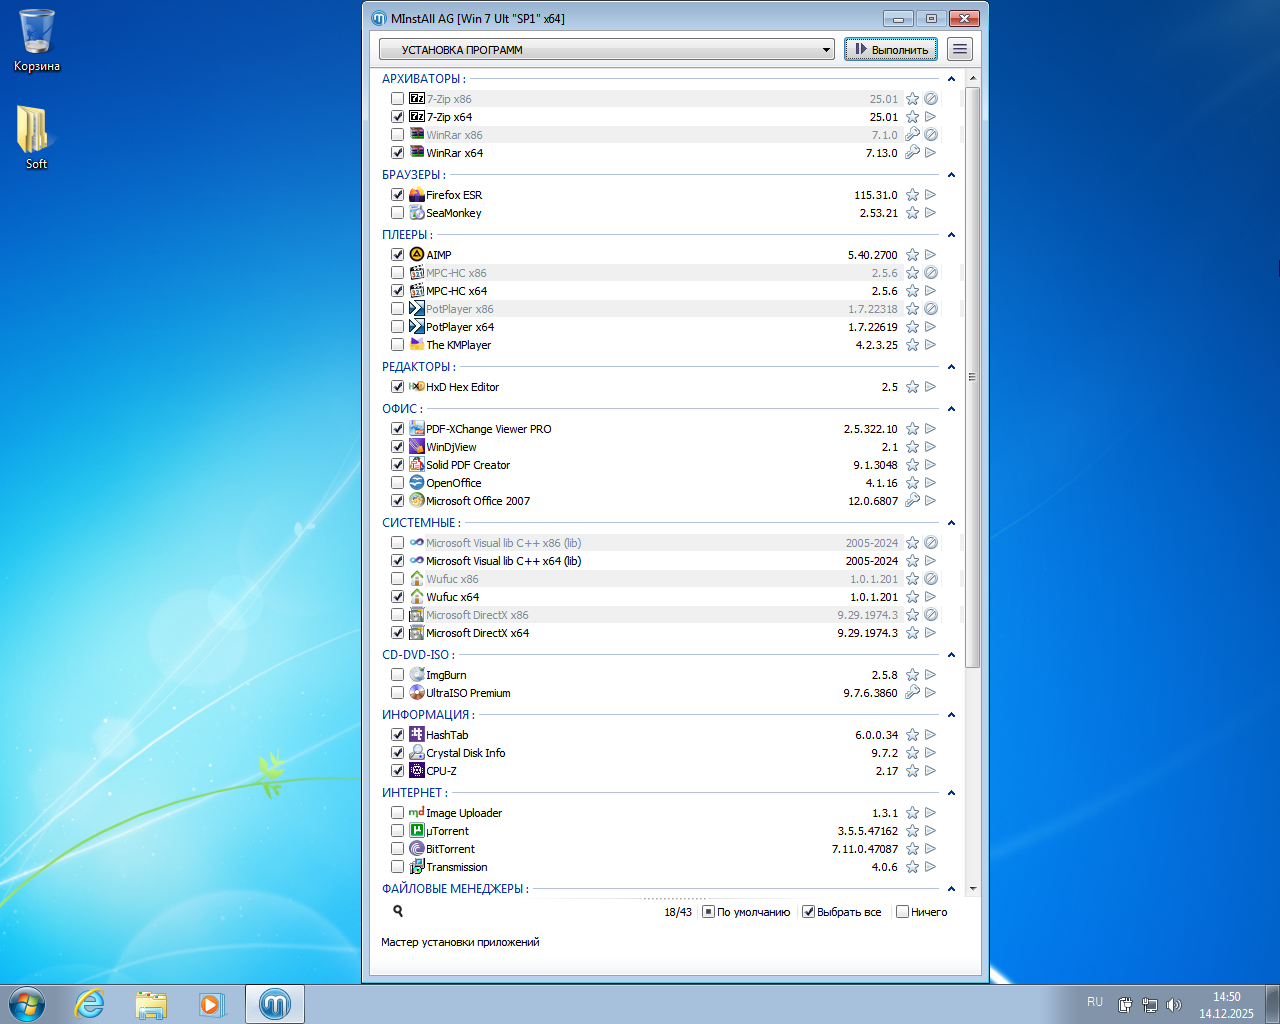The image size is (1280, 1024).
Task: Tick the OpenOffice checkbox
Action: click(398, 483)
